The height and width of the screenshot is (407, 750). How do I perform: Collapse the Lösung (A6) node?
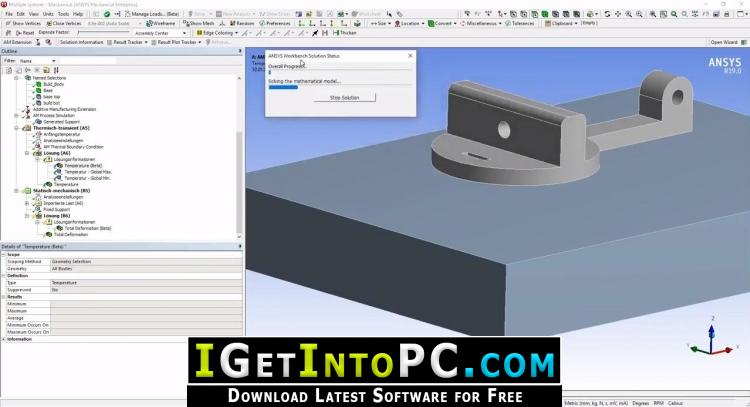pos(27,153)
